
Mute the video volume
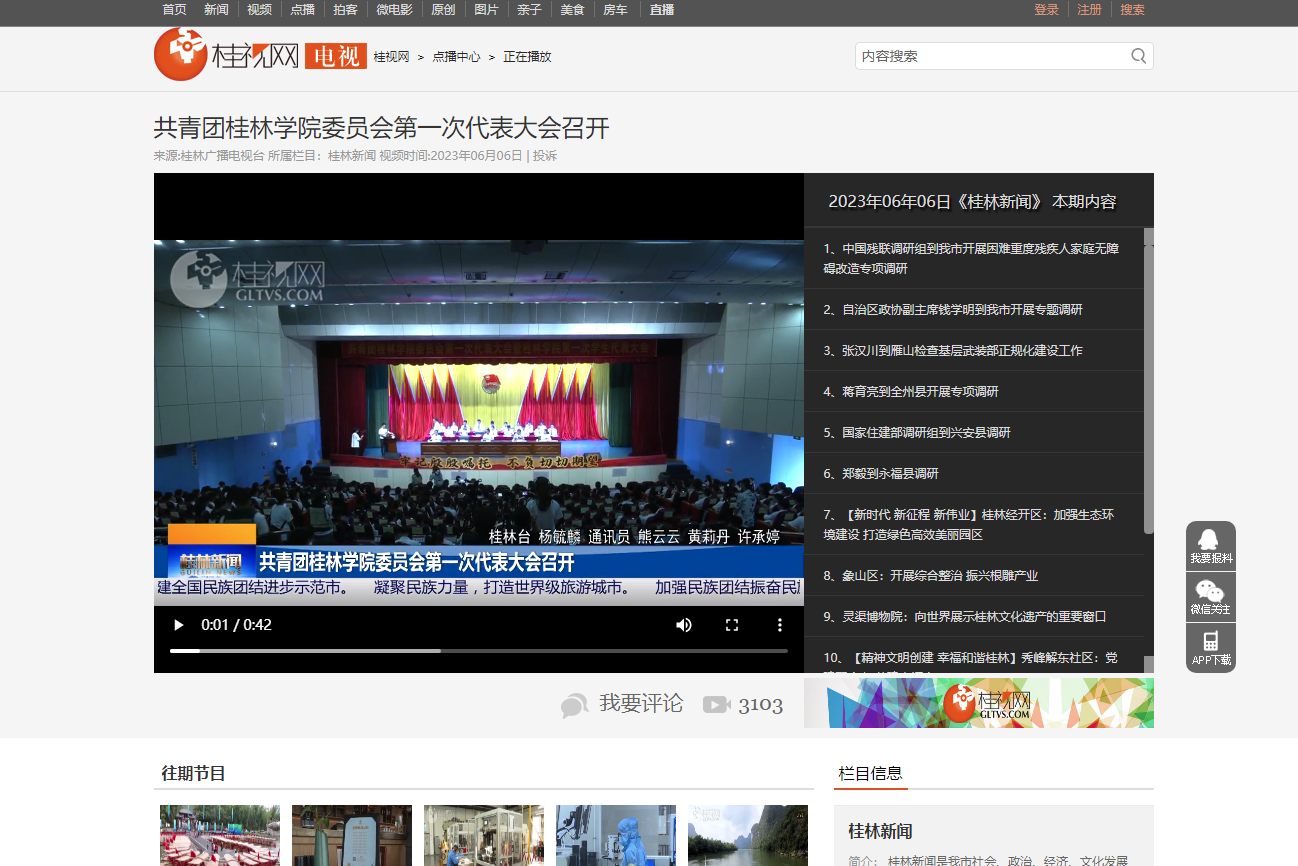684,625
